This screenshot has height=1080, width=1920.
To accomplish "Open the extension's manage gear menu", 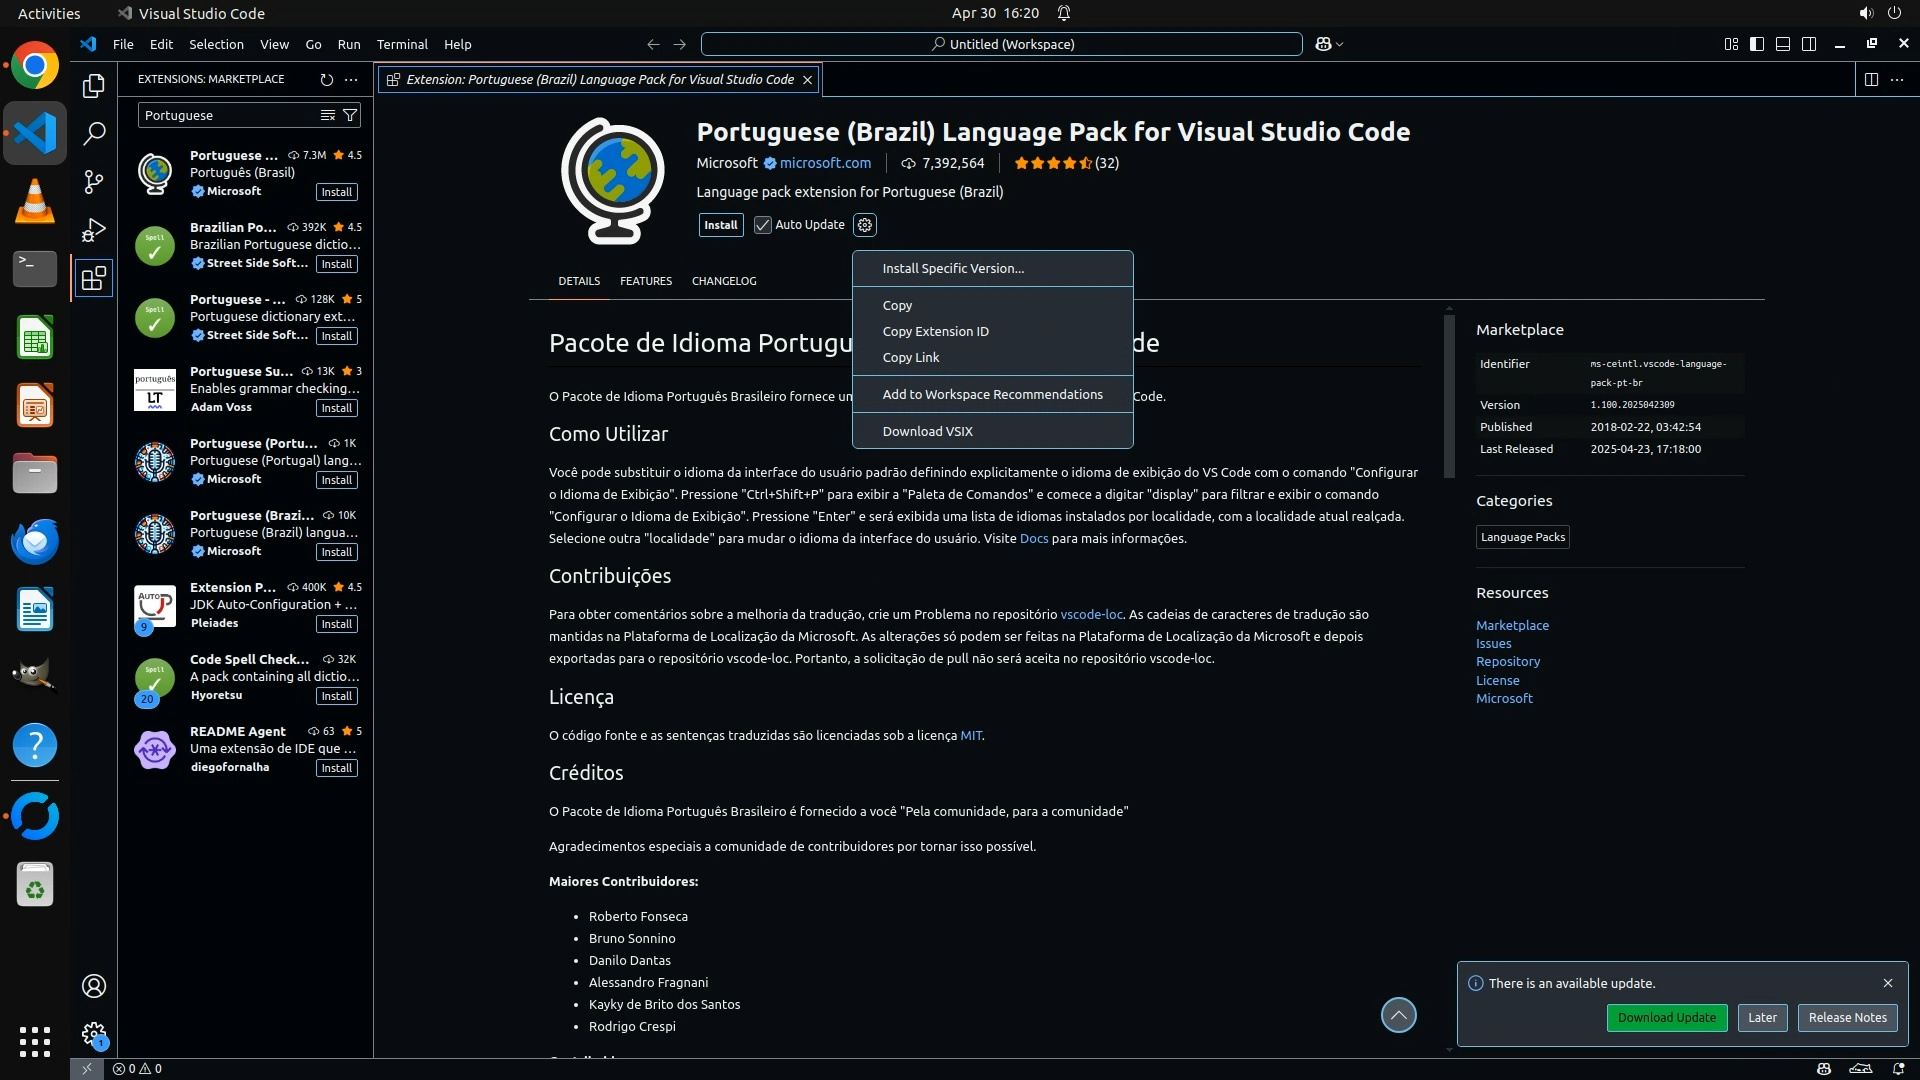I will [x=865, y=225].
